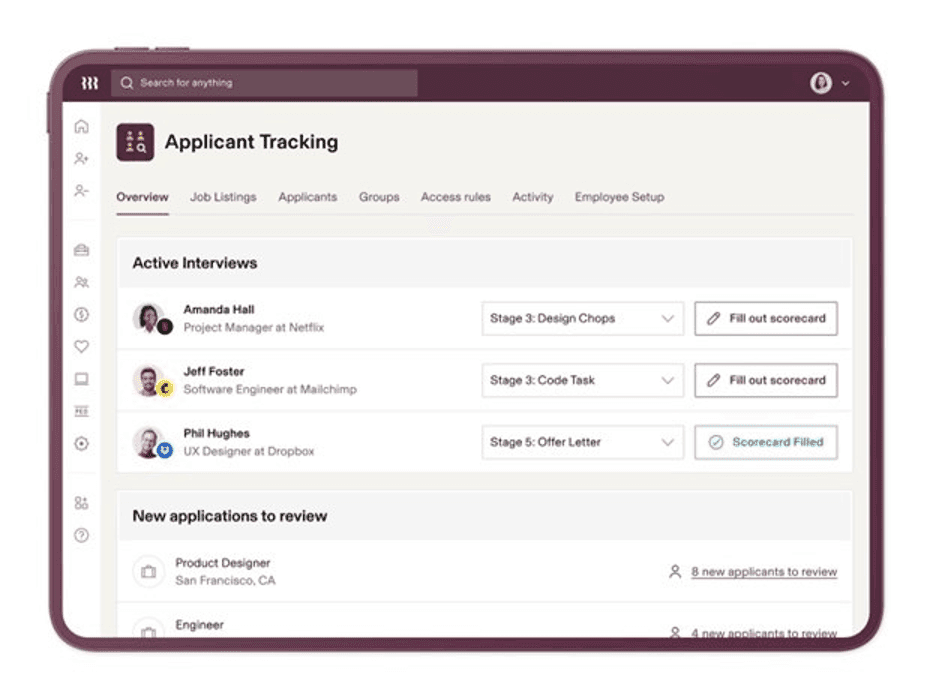Viewport: 936px width, 688px height.
Task: Select the benefits heart icon
Action: [82, 347]
